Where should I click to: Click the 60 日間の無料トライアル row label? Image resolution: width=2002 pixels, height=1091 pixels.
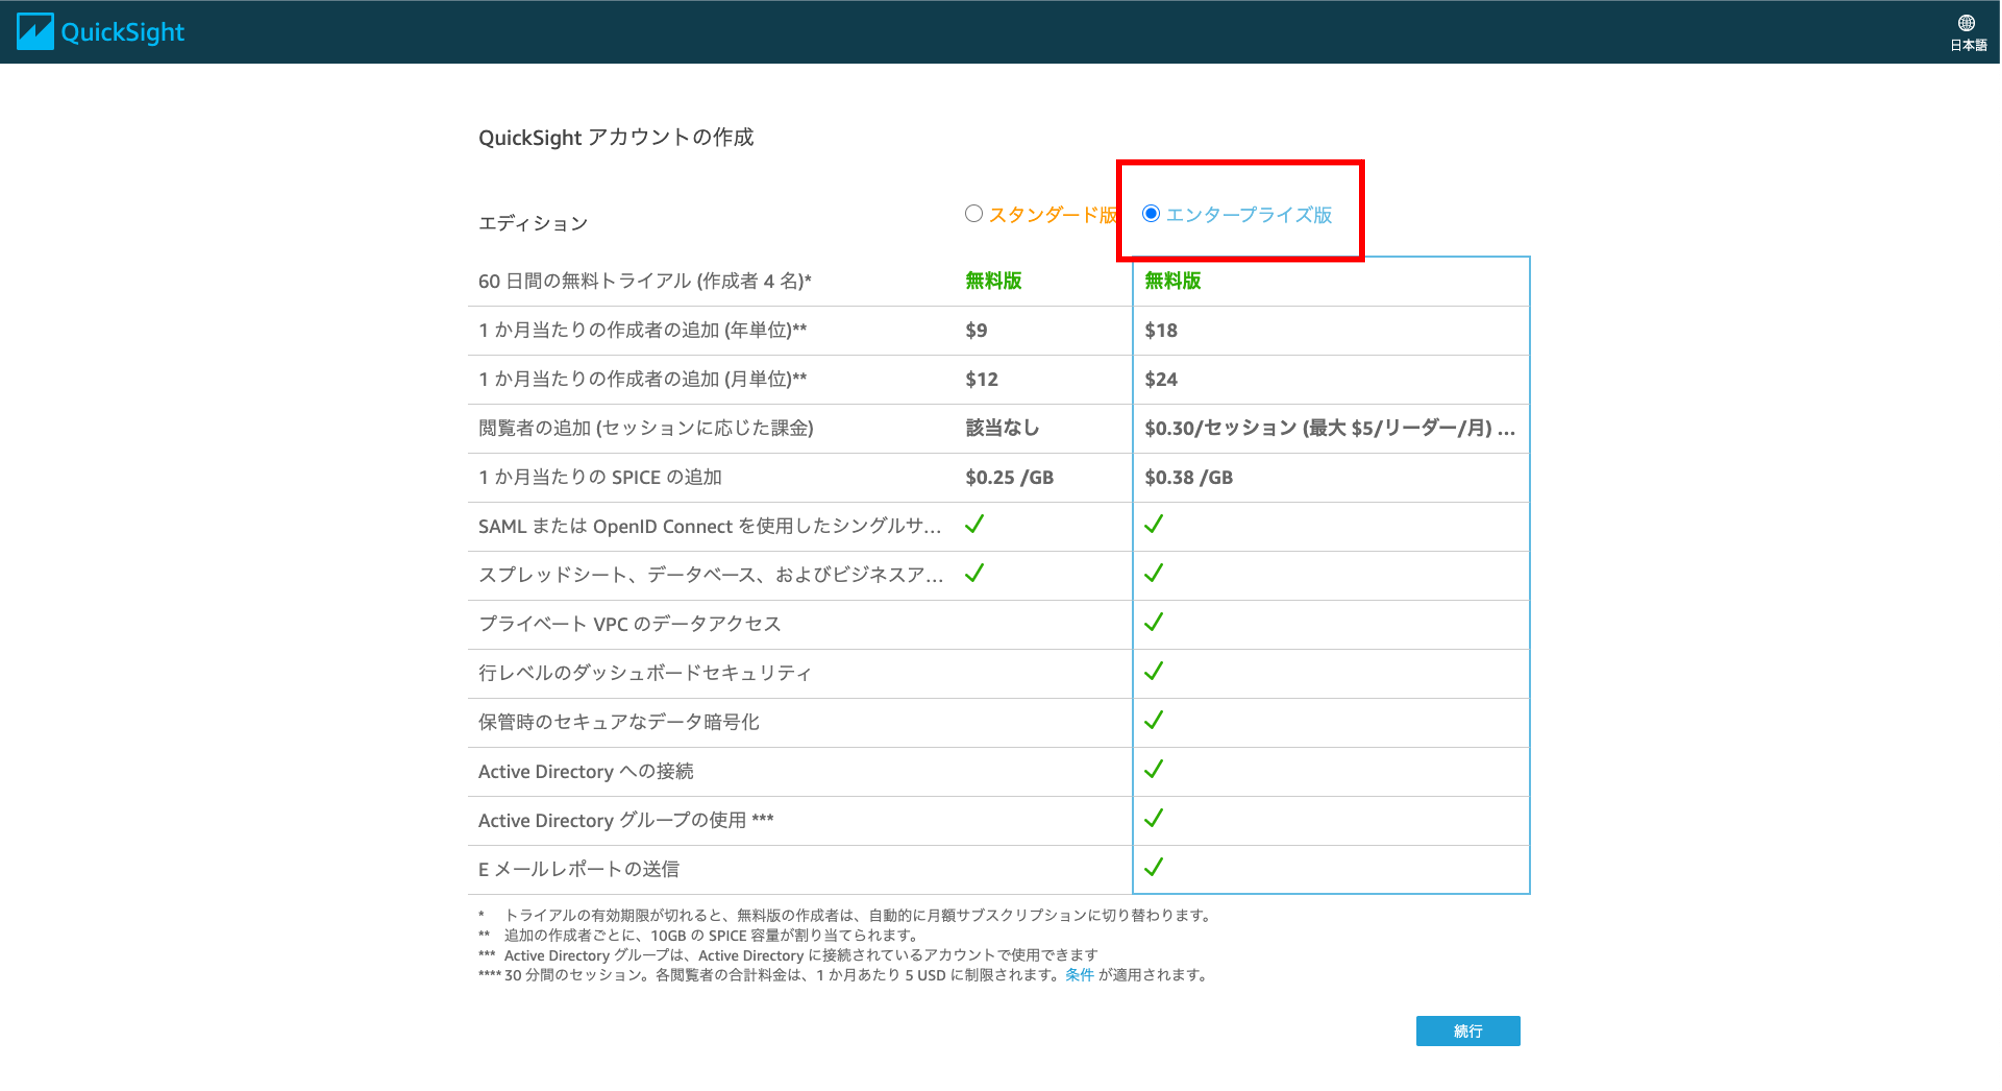(645, 281)
